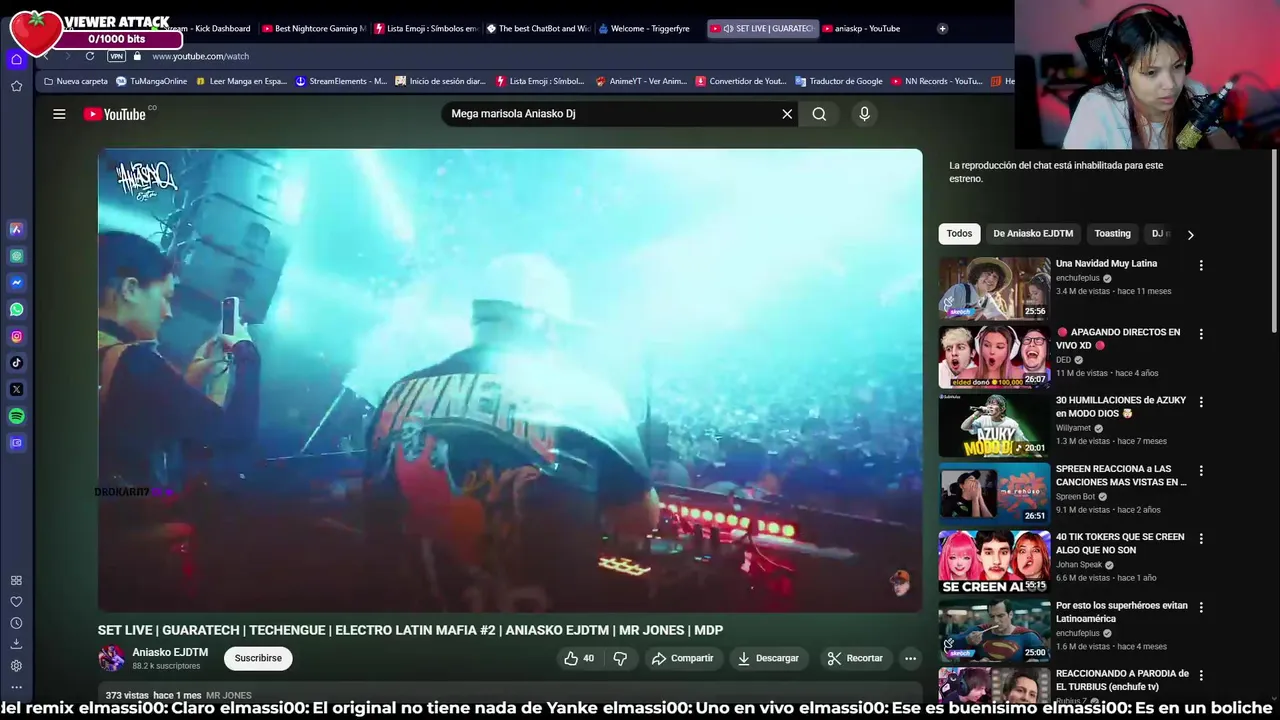Open options for 40 TIK TOKERS video
The image size is (1280, 720).
click(x=1201, y=538)
